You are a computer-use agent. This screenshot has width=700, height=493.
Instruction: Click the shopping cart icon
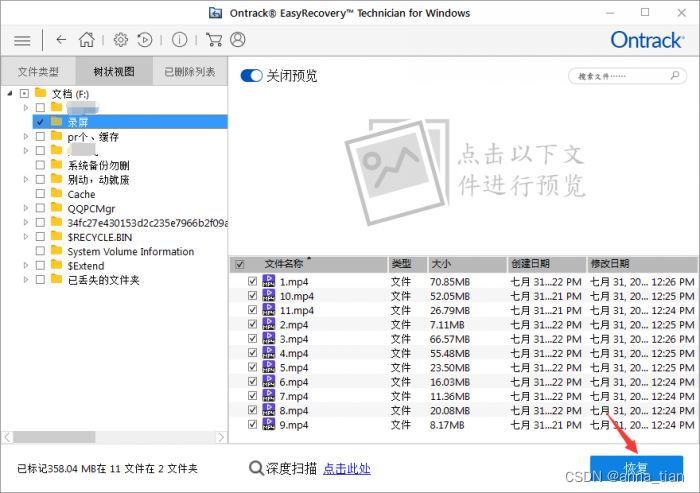pos(214,40)
